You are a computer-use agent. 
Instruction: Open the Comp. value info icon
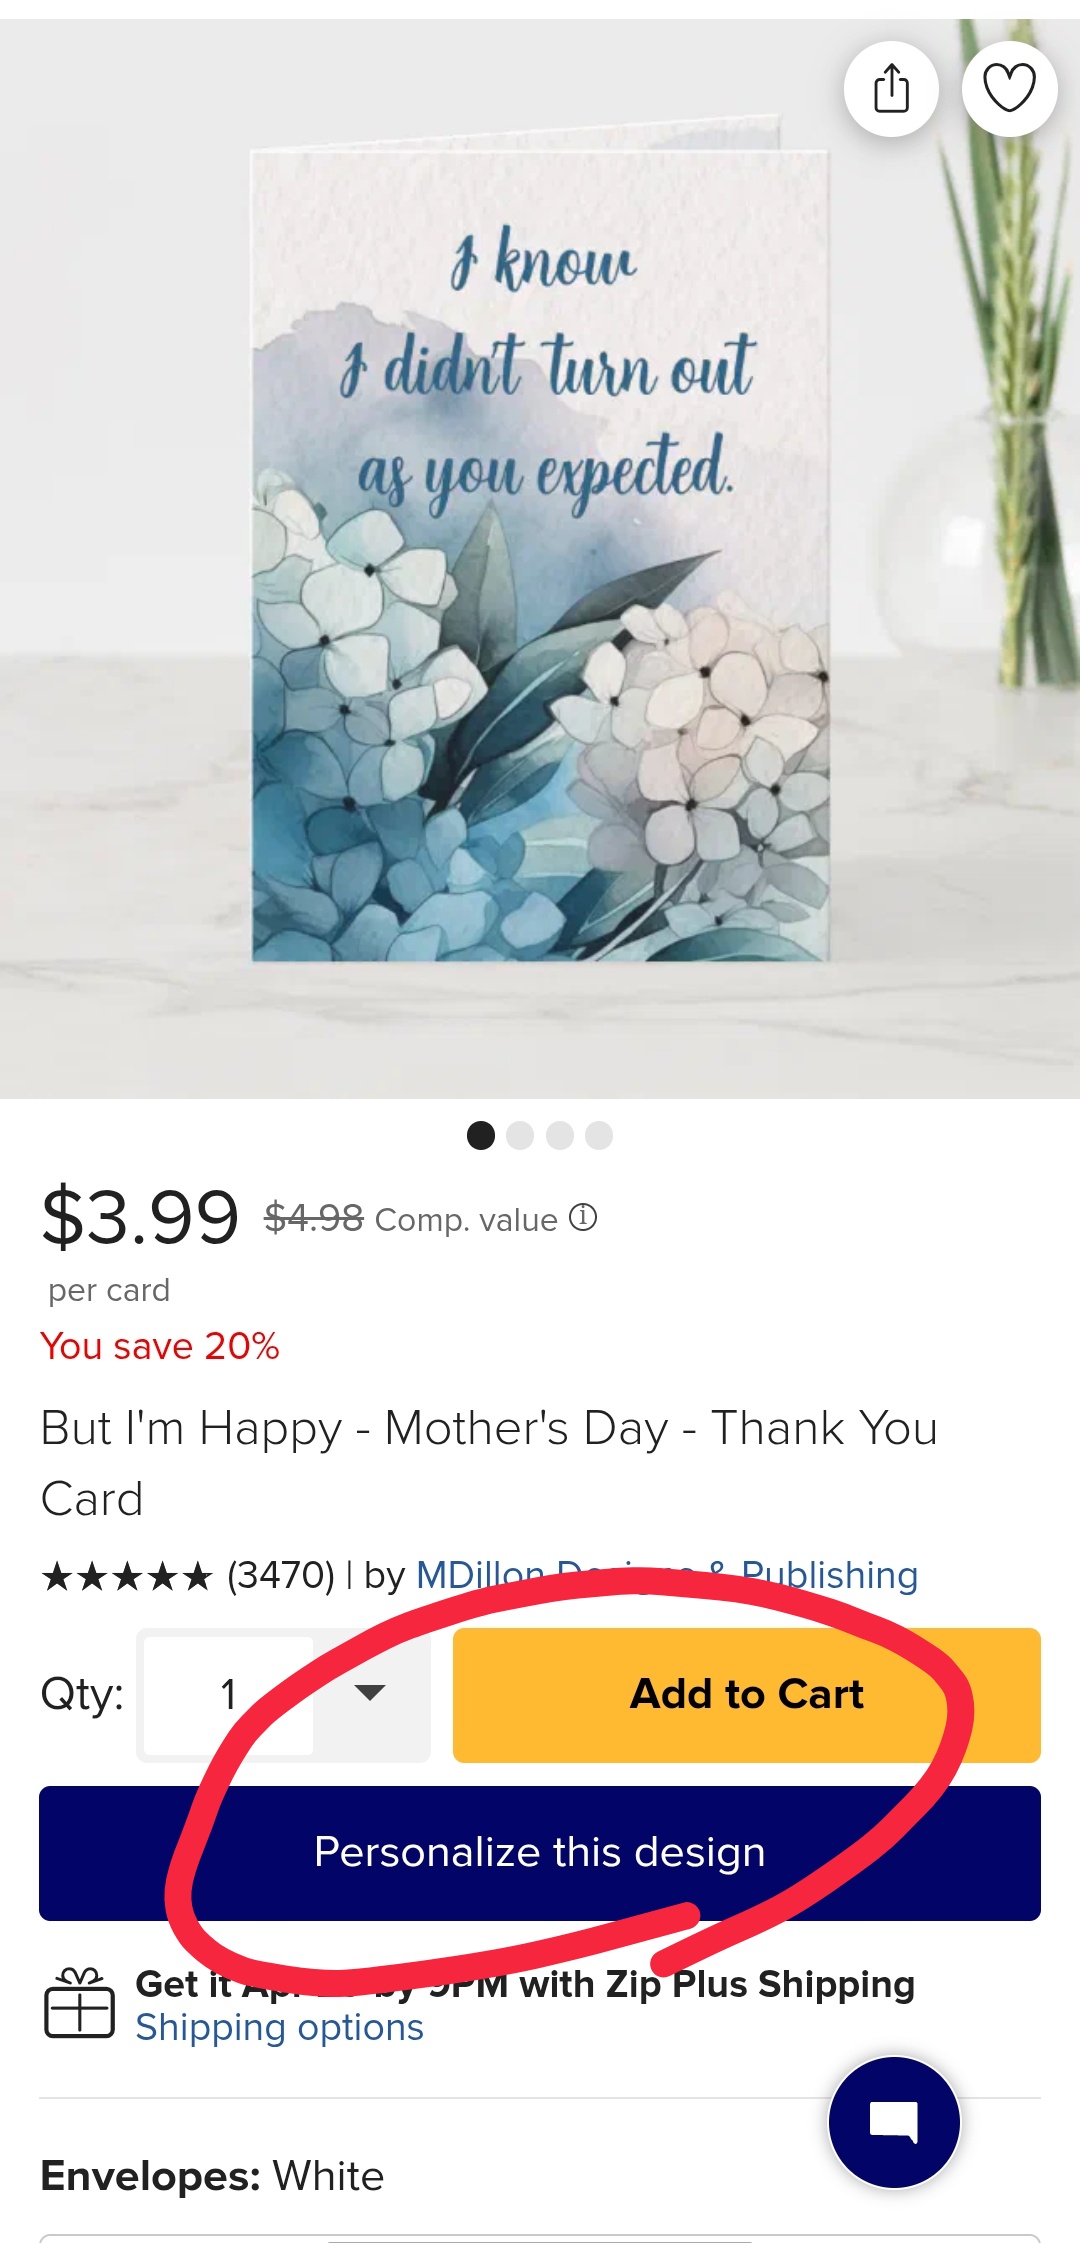(x=583, y=1217)
